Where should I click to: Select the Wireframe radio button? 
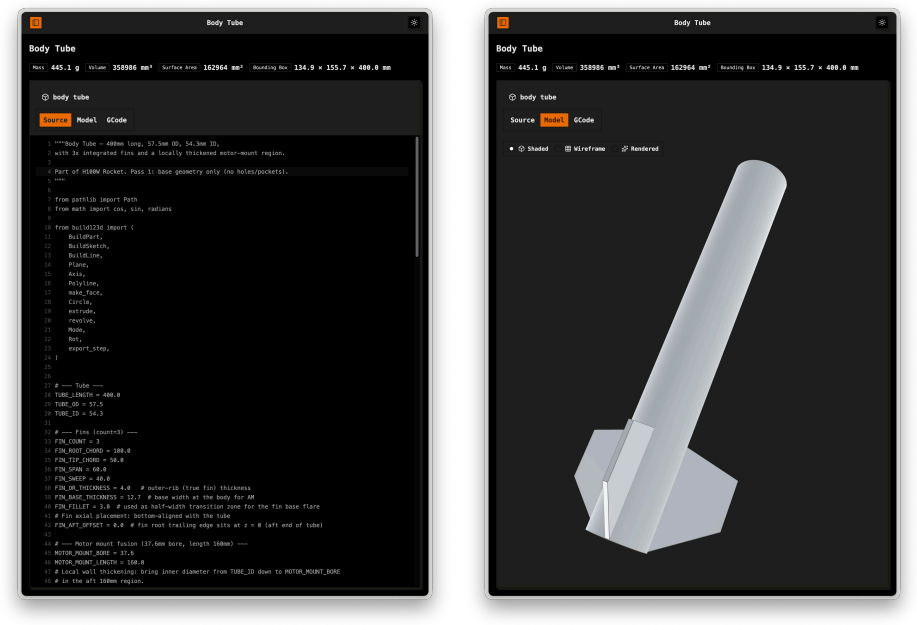(x=558, y=149)
